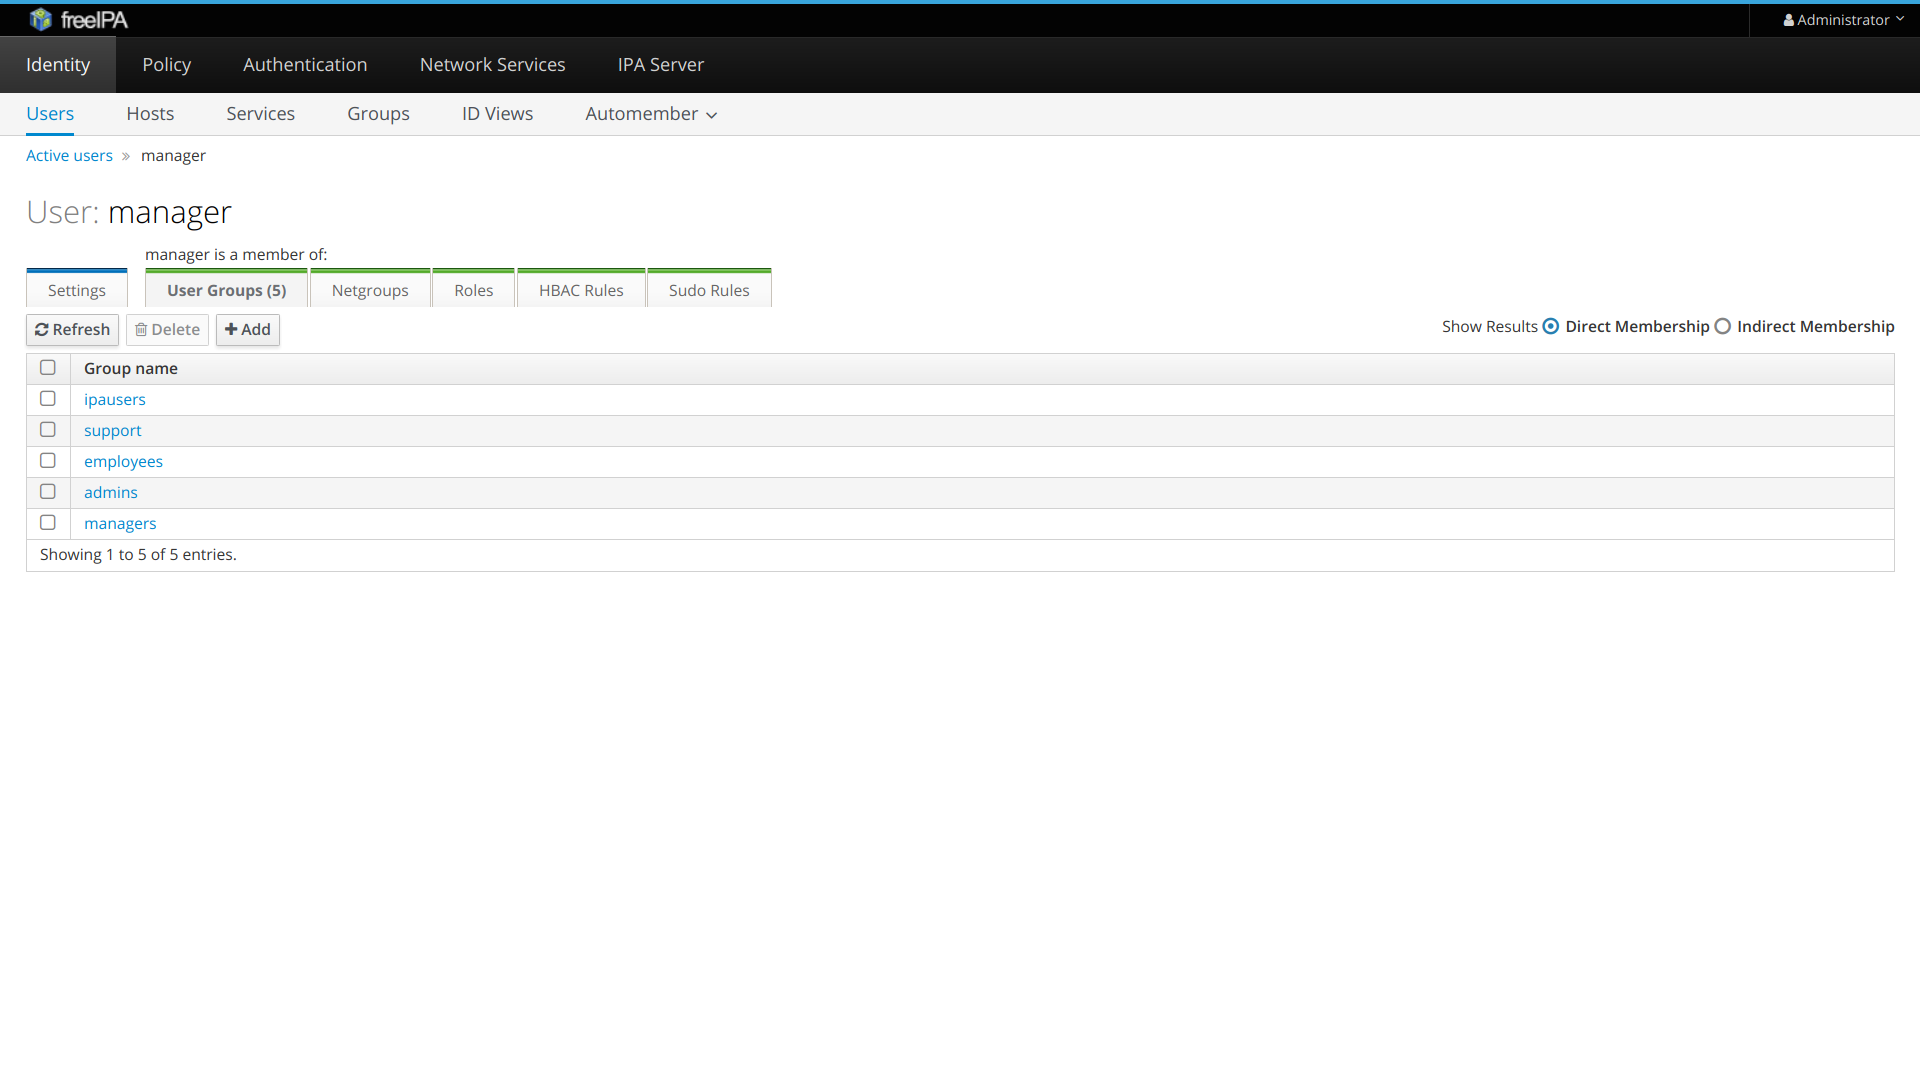1920x1080 pixels.
Task: Go to the Hosts submenu
Action: pyautogui.click(x=150, y=114)
